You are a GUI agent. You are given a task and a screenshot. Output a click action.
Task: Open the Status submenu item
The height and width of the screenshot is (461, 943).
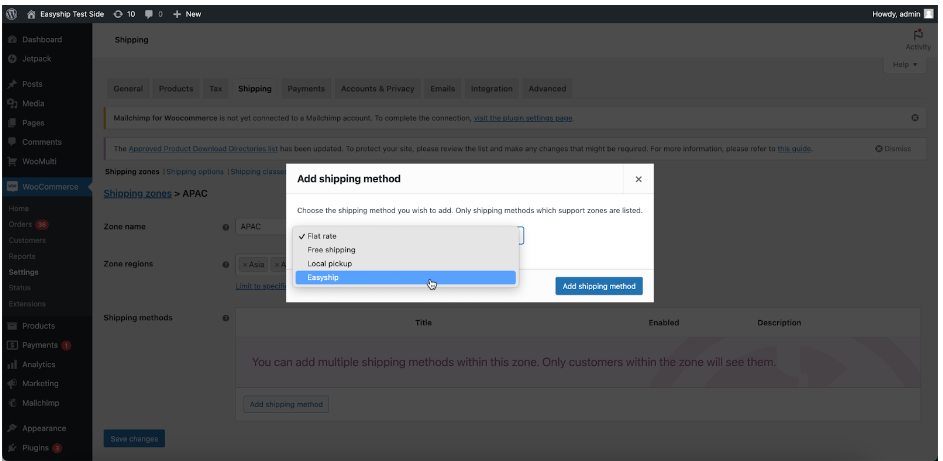pos(20,287)
